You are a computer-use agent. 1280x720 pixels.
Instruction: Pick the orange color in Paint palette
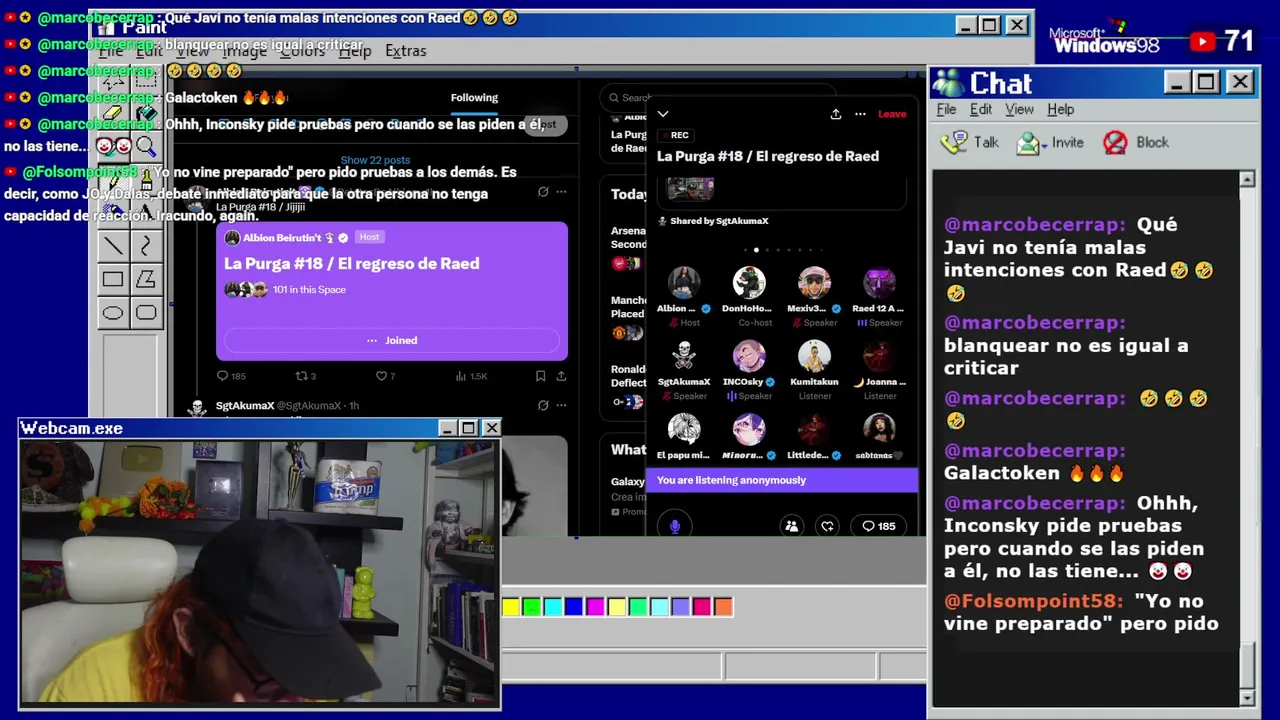pyautogui.click(x=723, y=607)
